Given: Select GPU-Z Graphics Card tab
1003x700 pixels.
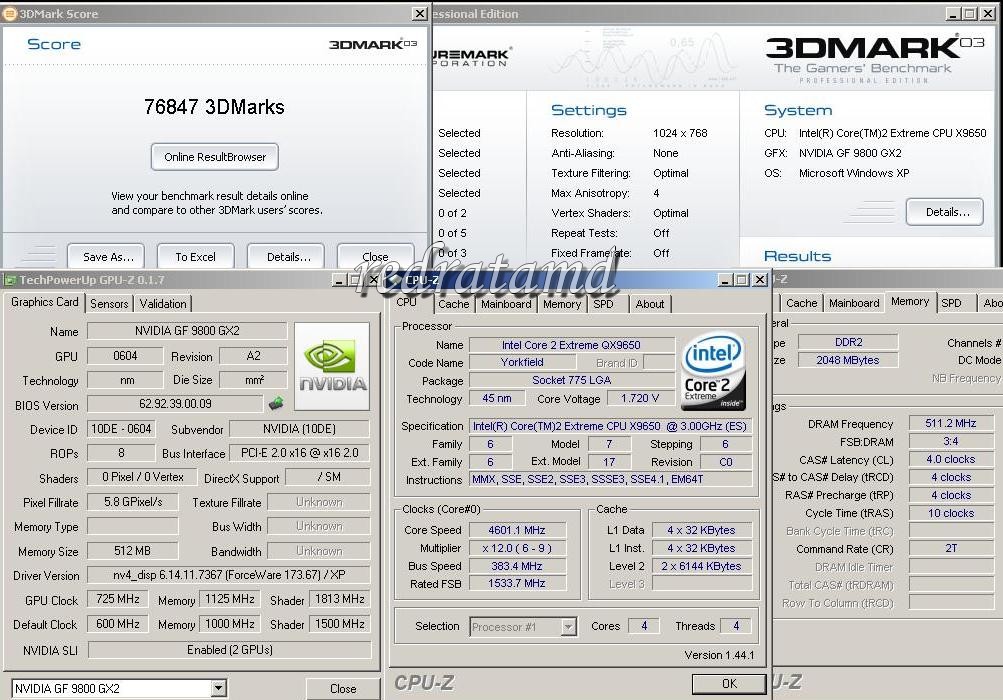Looking at the screenshot, I should pyautogui.click(x=45, y=302).
